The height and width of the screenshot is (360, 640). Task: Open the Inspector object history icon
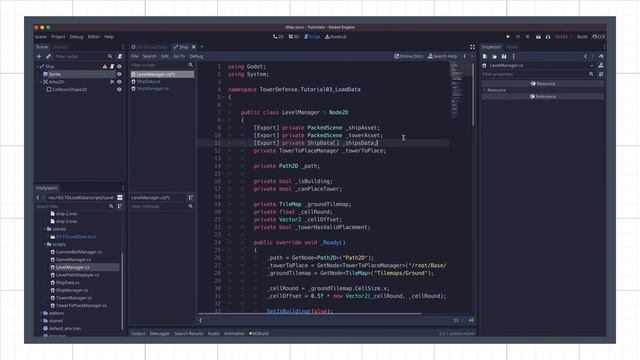pyautogui.click(x=601, y=56)
